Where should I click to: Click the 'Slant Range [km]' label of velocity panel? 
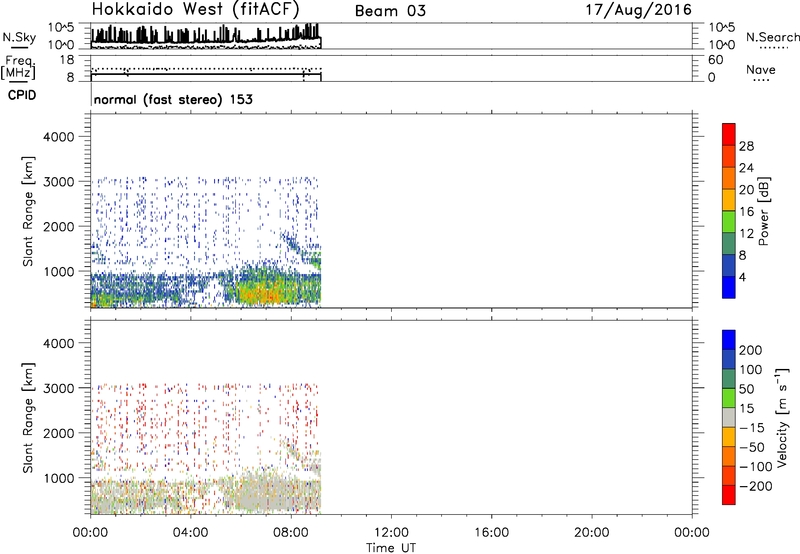[28, 418]
